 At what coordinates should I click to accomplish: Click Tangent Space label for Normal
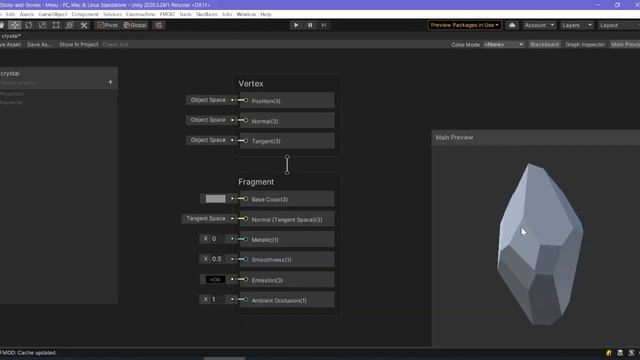point(205,219)
